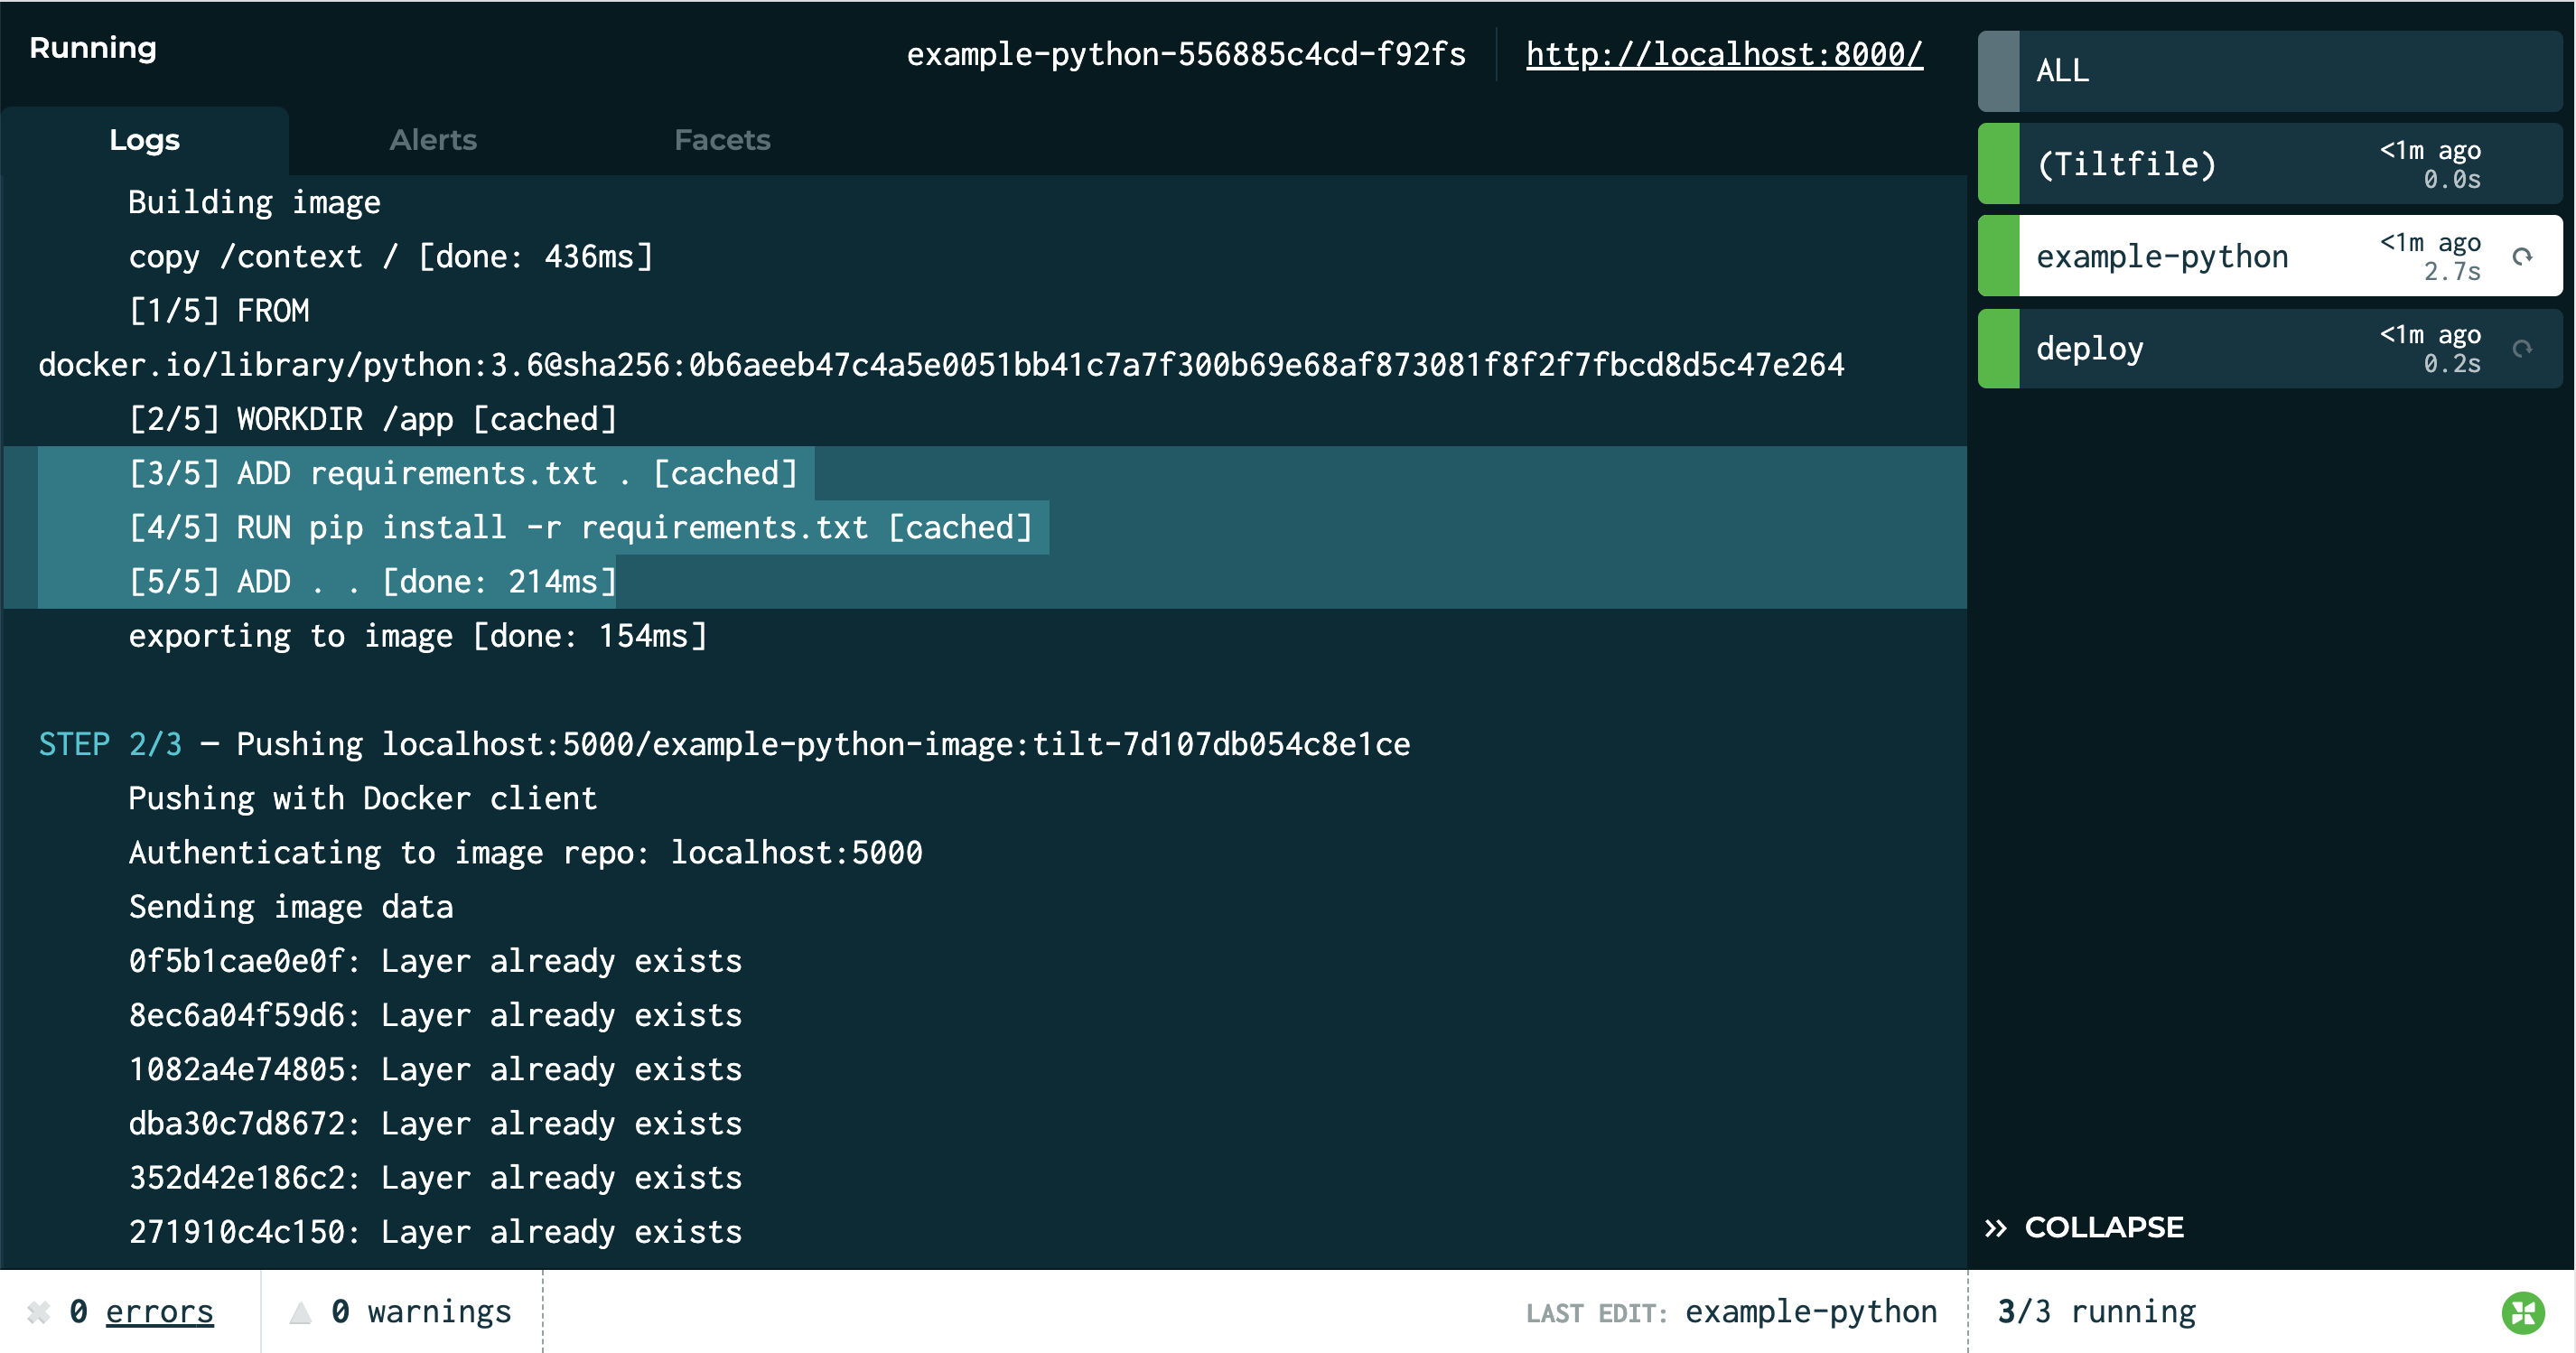Click the underlined errors count link
Screen dimensions: 2576x1353
[158, 1311]
